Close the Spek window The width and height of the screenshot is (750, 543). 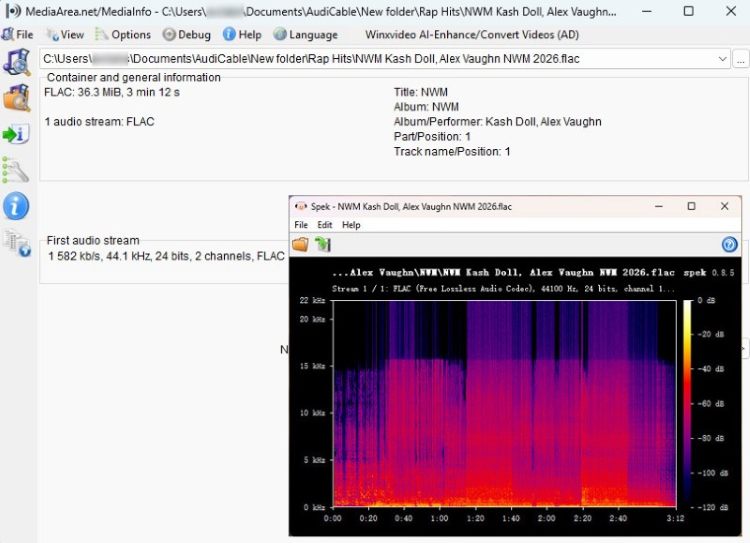tap(724, 206)
